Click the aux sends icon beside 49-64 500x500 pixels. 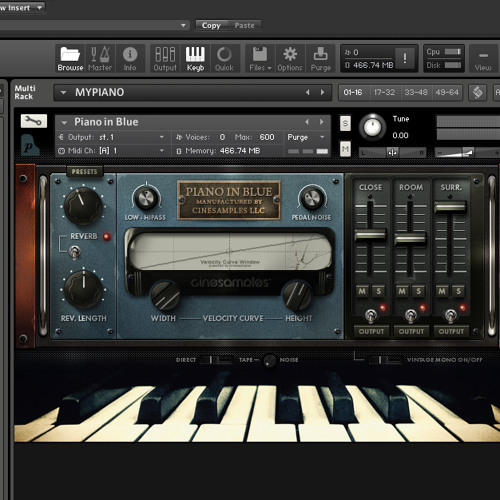pos(477,92)
